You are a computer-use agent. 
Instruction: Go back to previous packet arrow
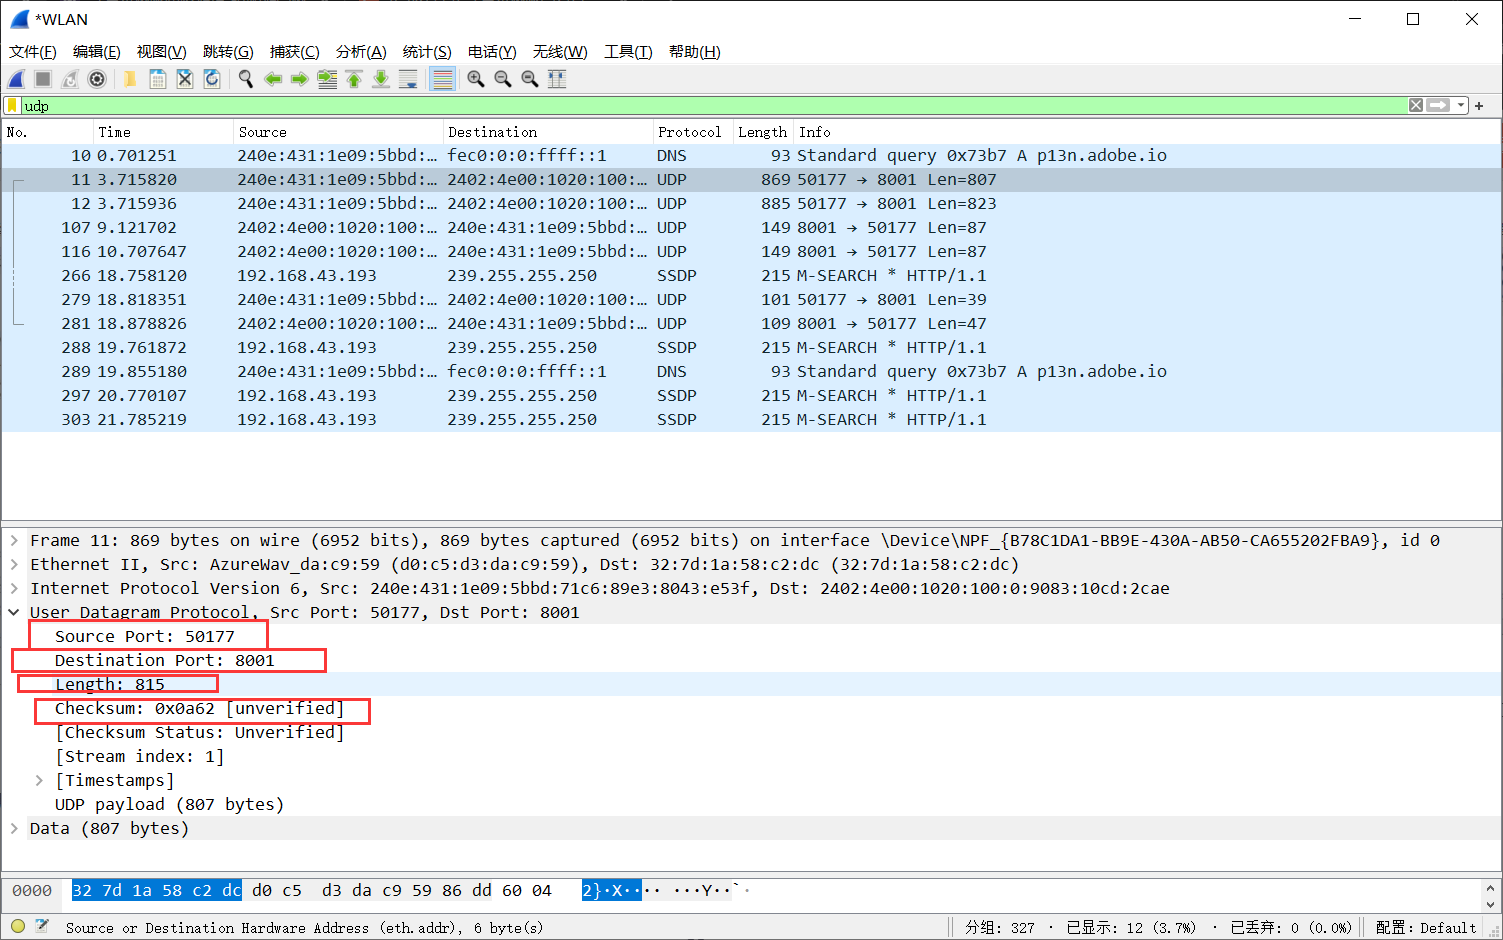pos(272,79)
